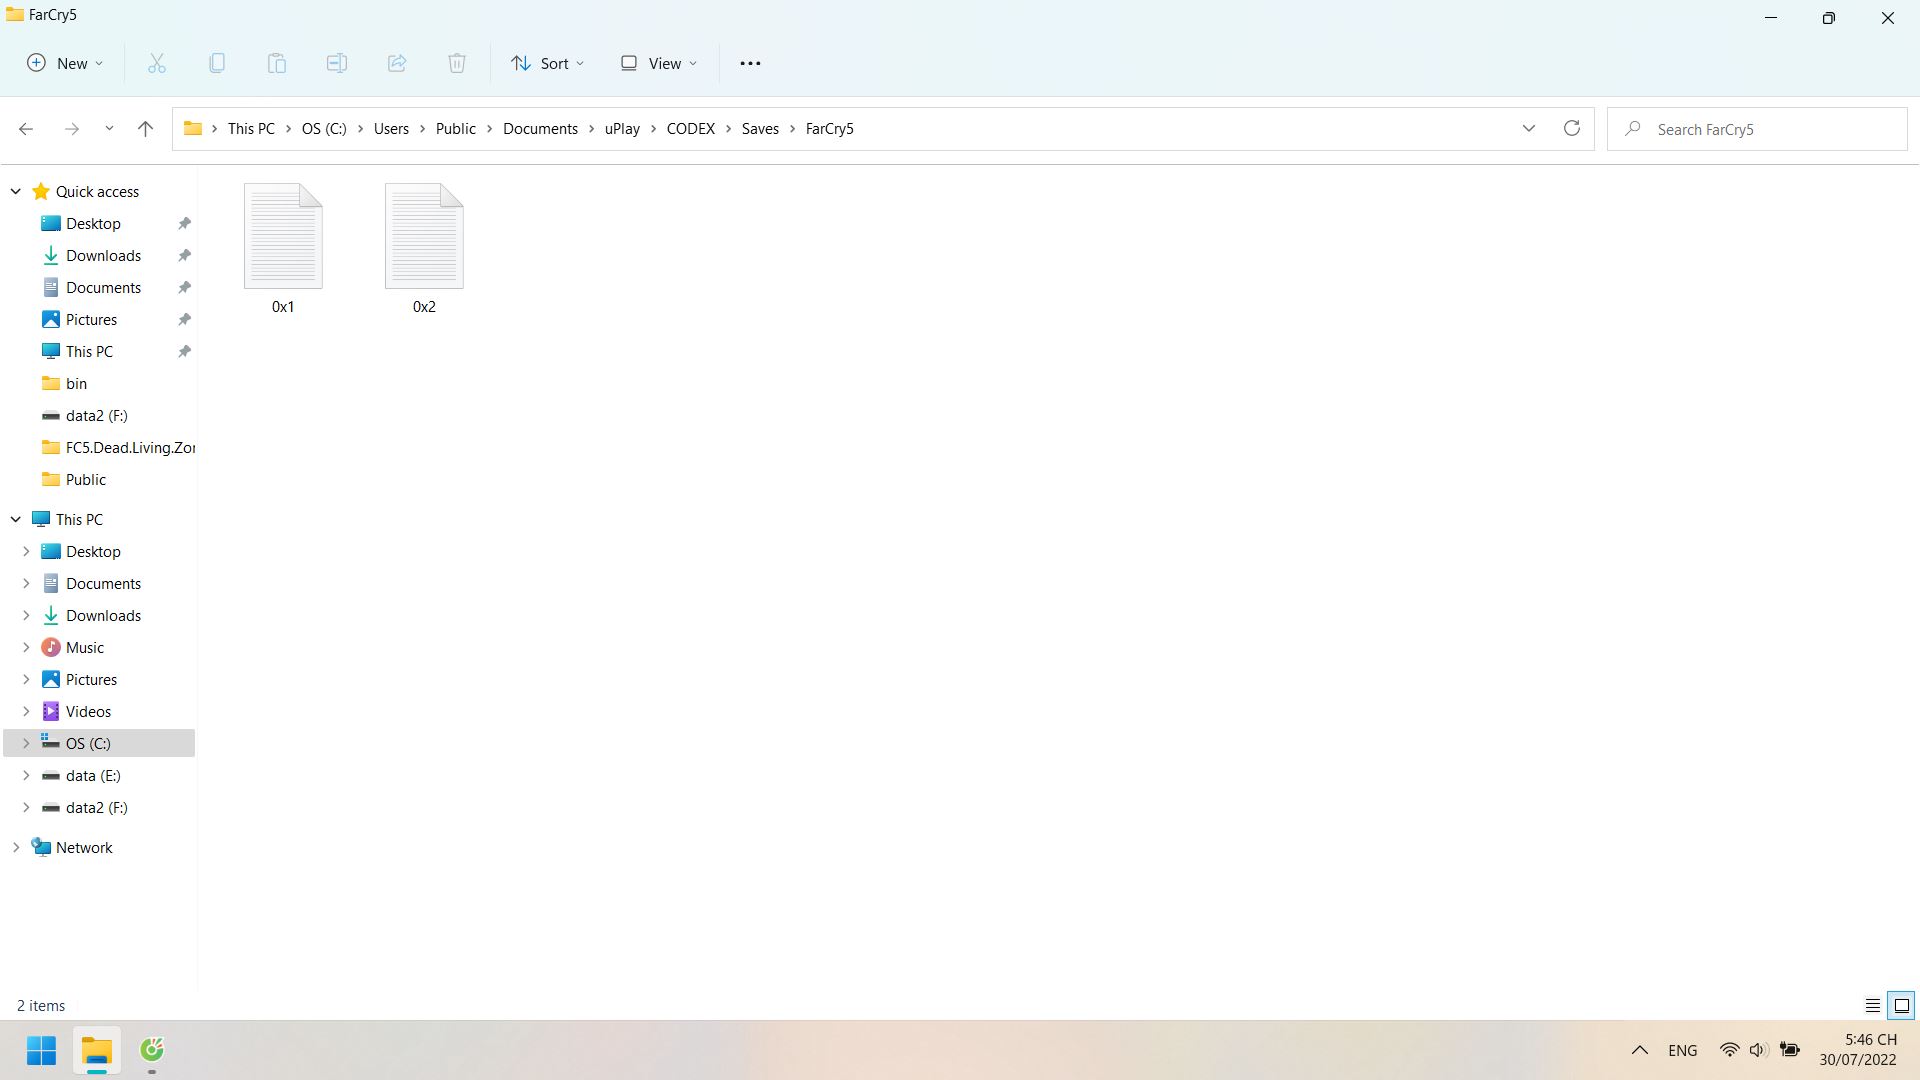Expand the data (E:) drive node
The height and width of the screenshot is (1080, 1920).
click(x=26, y=776)
